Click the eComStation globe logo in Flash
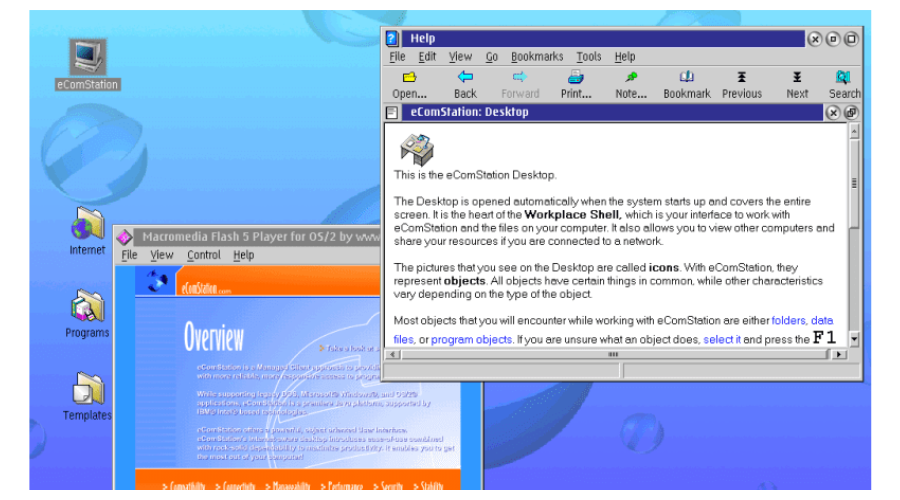Image resolution: width=900 pixels, height=500 pixels. (156, 281)
